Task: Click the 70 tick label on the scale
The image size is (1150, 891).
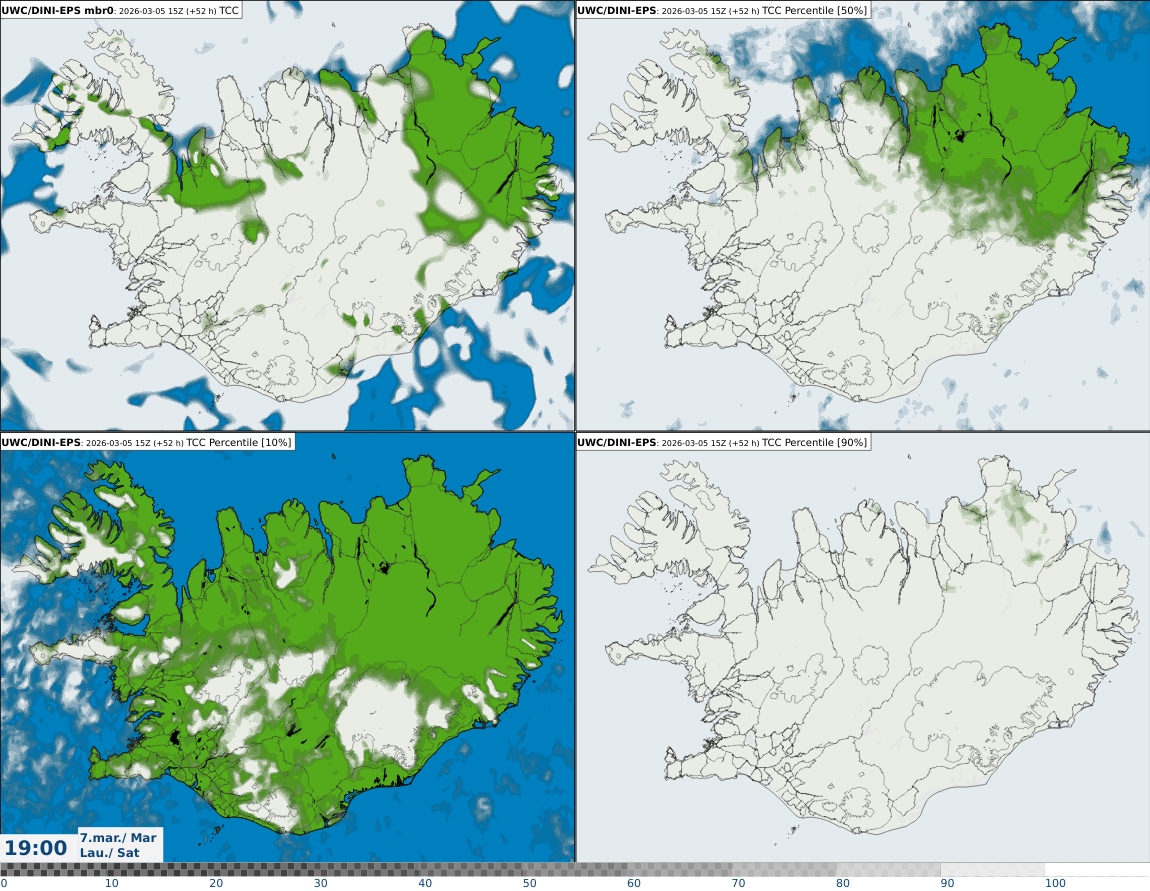Action: click(x=739, y=883)
